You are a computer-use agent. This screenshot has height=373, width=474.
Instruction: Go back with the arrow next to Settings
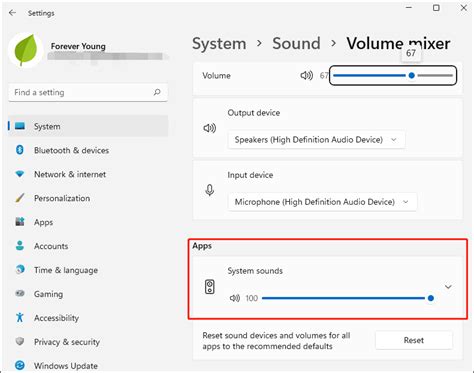tap(12, 13)
